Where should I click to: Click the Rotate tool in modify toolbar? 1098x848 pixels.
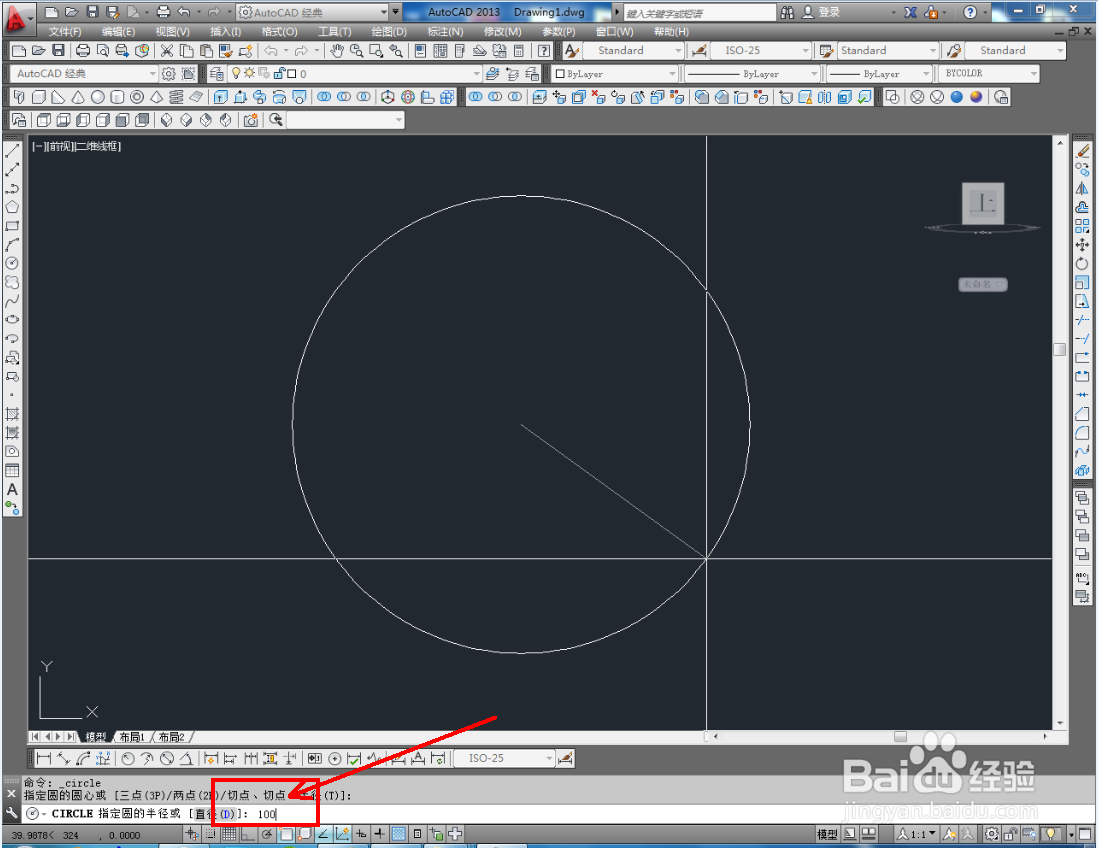pyautogui.click(x=1083, y=264)
